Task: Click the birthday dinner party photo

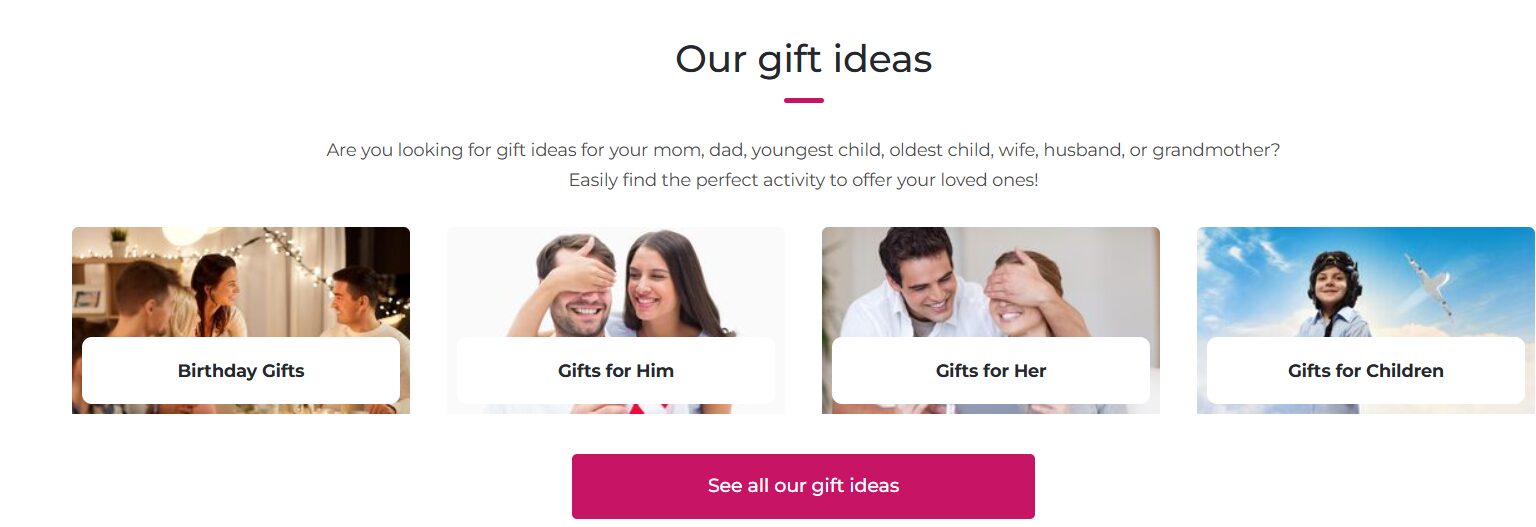Action: [240, 290]
